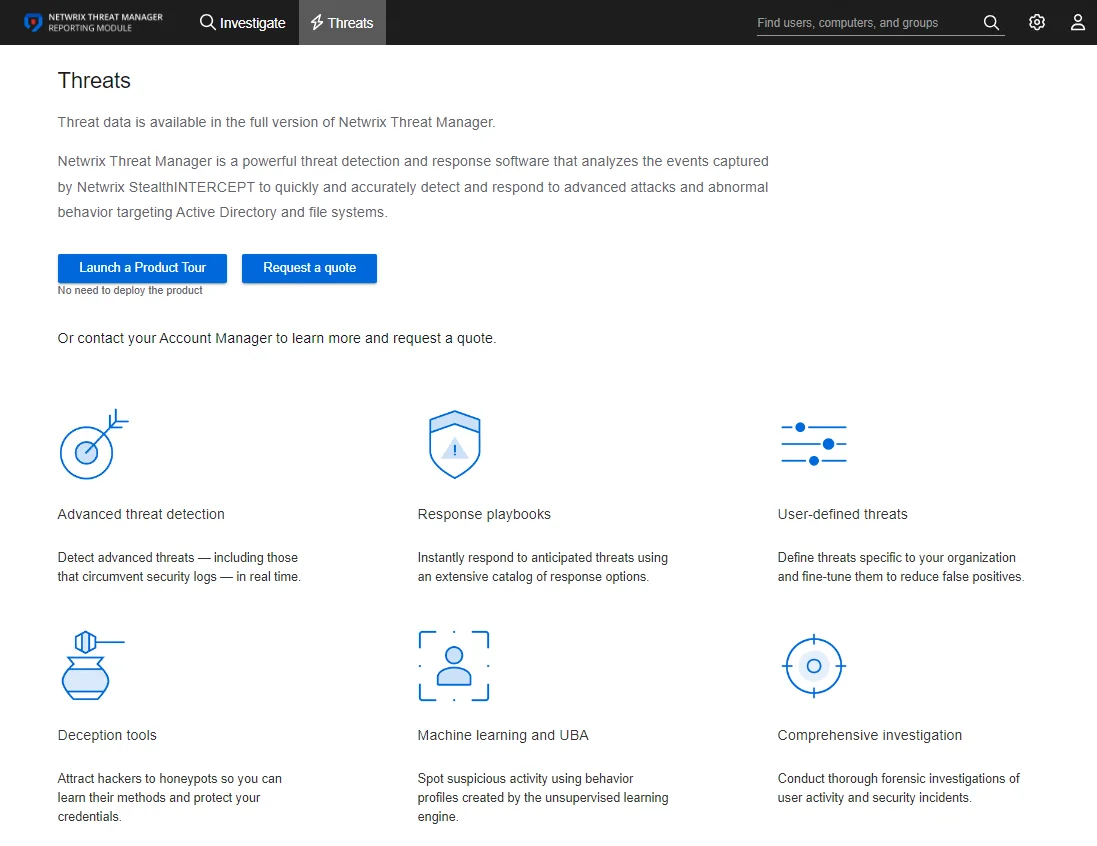The width and height of the screenshot is (1097, 846).
Task: Click 'Instantly respond to anticipated threats' description
Action: 543,567
